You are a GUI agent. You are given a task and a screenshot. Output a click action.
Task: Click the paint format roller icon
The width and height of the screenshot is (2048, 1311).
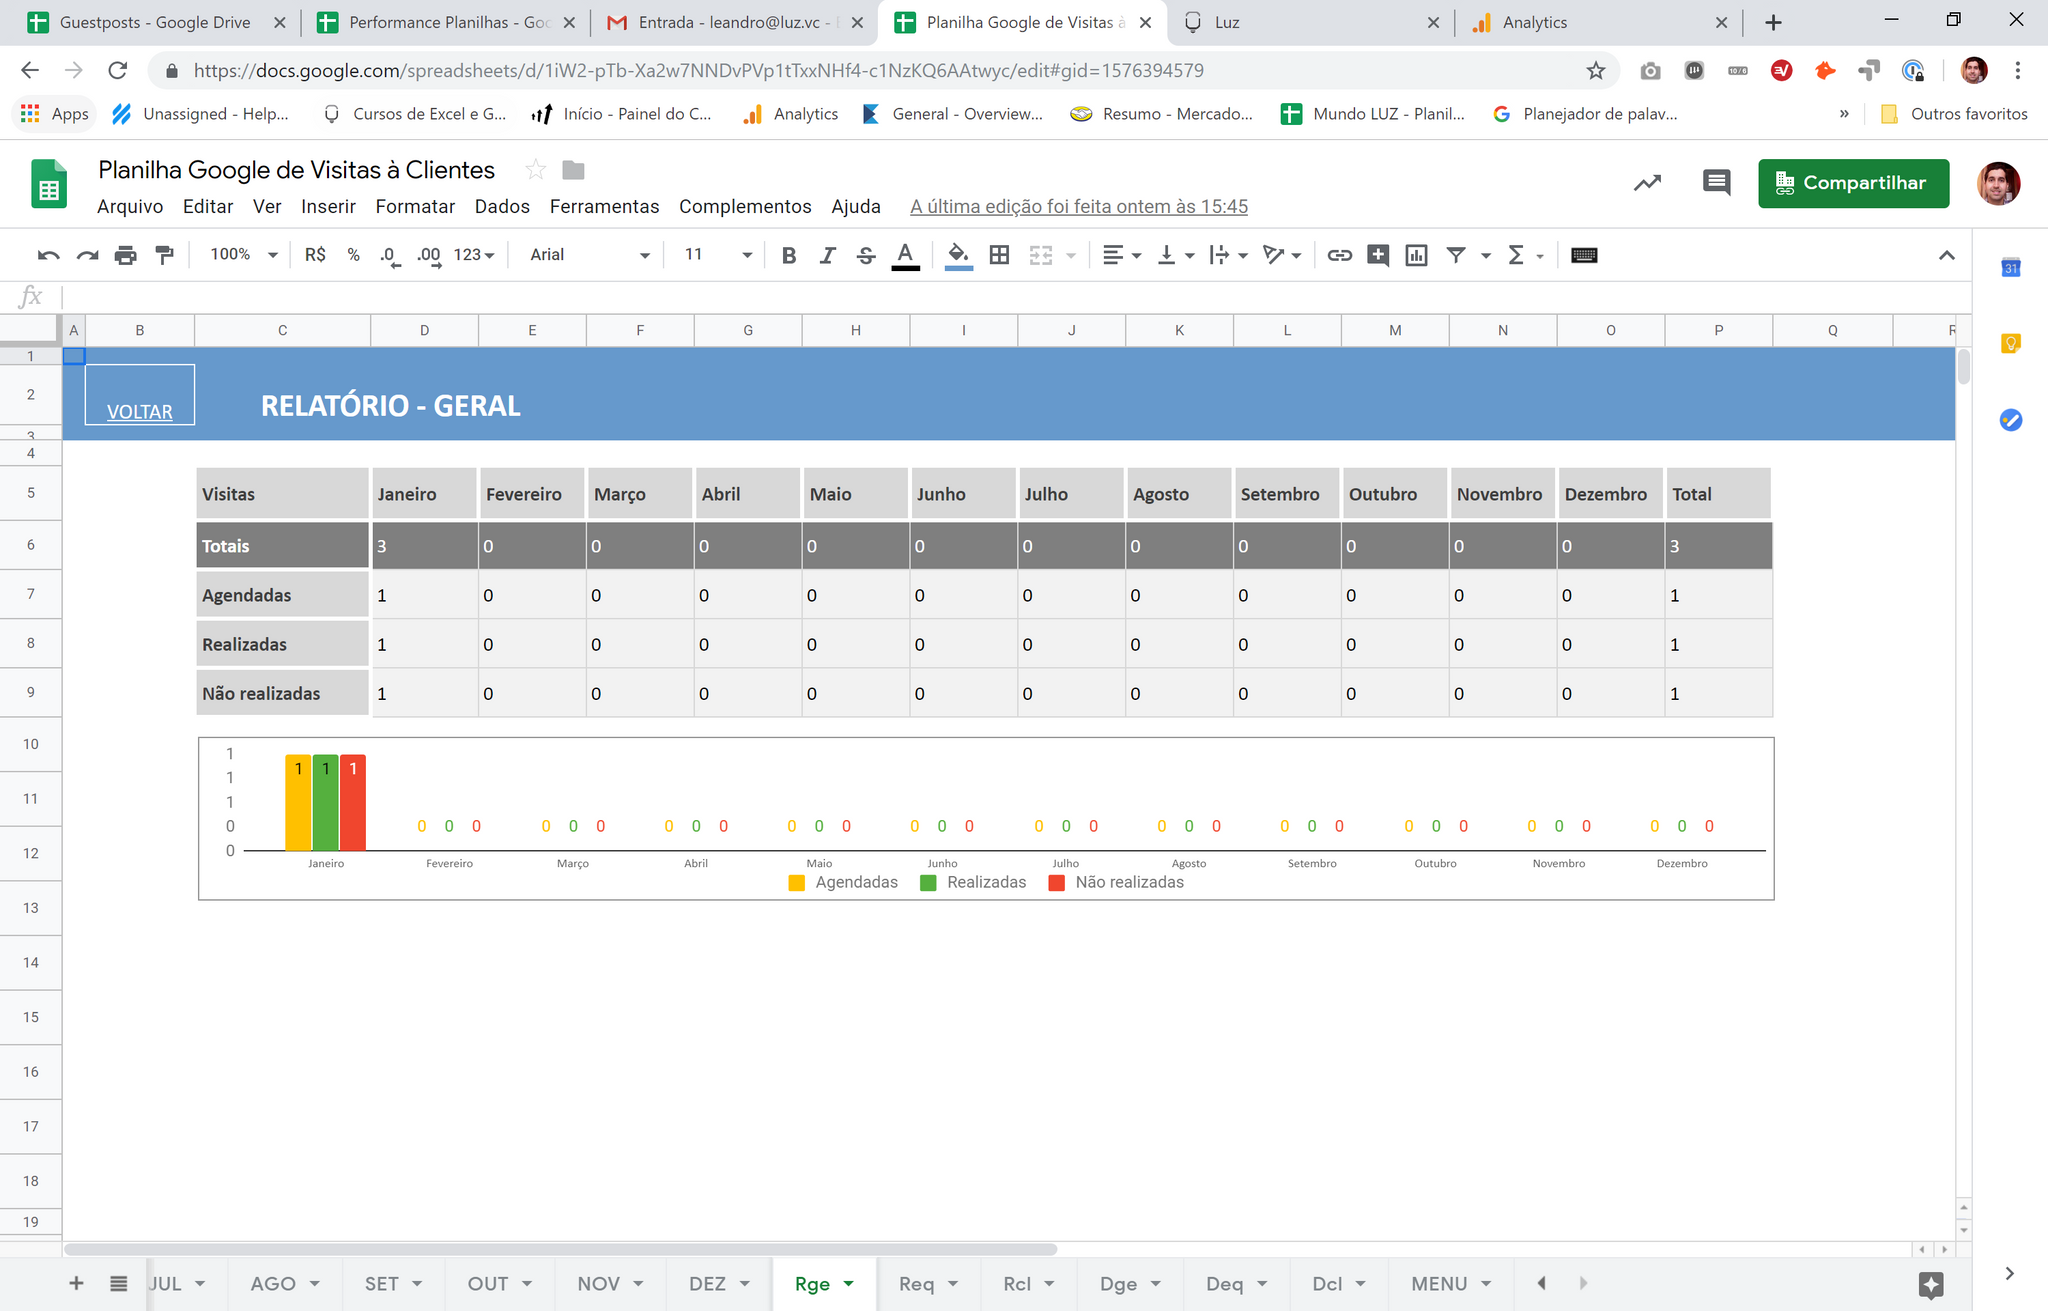click(x=165, y=255)
